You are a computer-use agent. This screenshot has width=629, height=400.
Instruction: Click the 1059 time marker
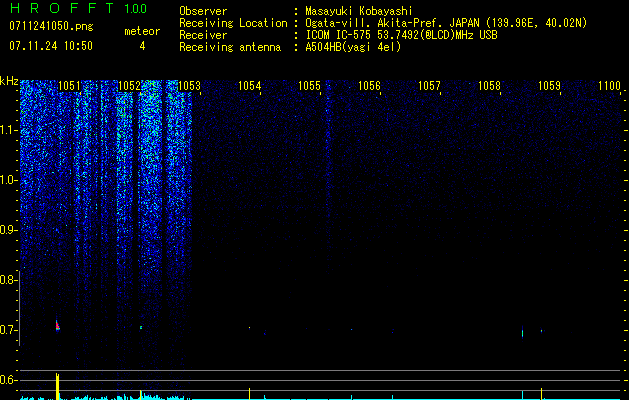point(549,86)
